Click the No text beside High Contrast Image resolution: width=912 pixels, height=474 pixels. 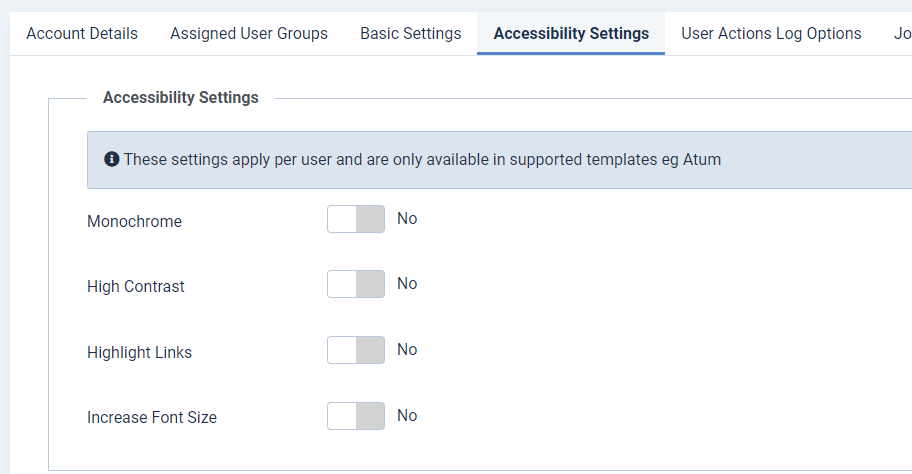[407, 284]
